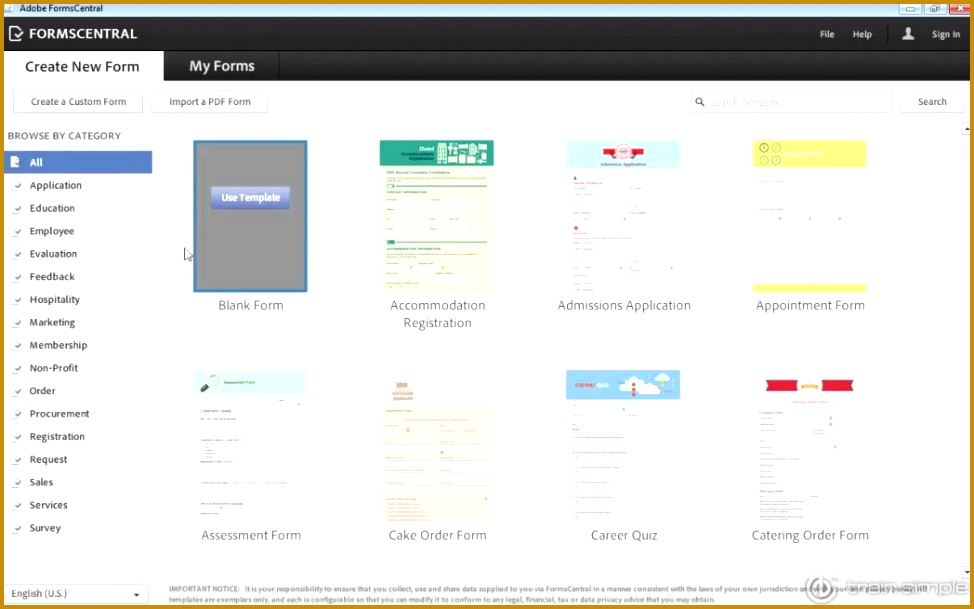Click the search magnifier icon in the search bar
The height and width of the screenshot is (609, 974).
[699, 101]
